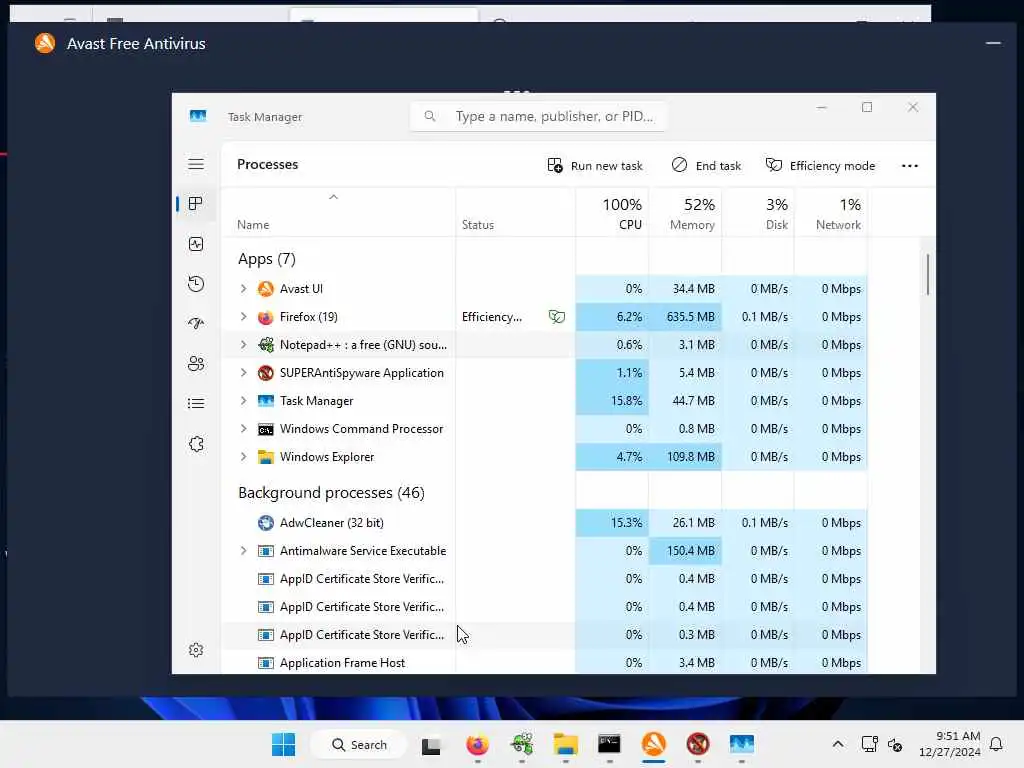Click the Apps (7) group header

(267, 259)
